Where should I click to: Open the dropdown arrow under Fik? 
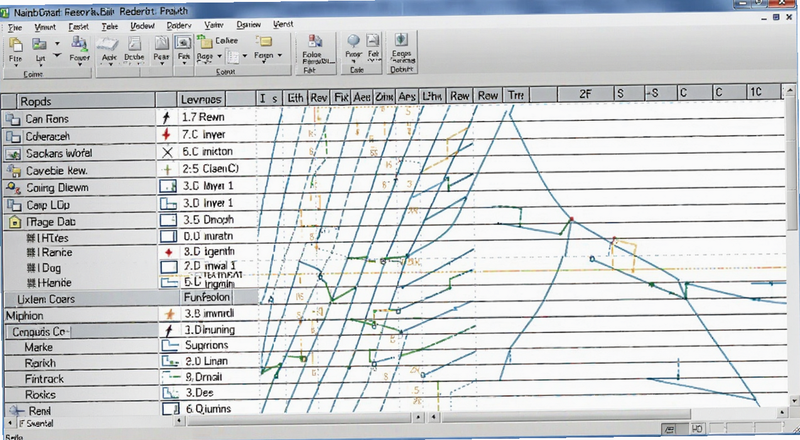point(184,63)
